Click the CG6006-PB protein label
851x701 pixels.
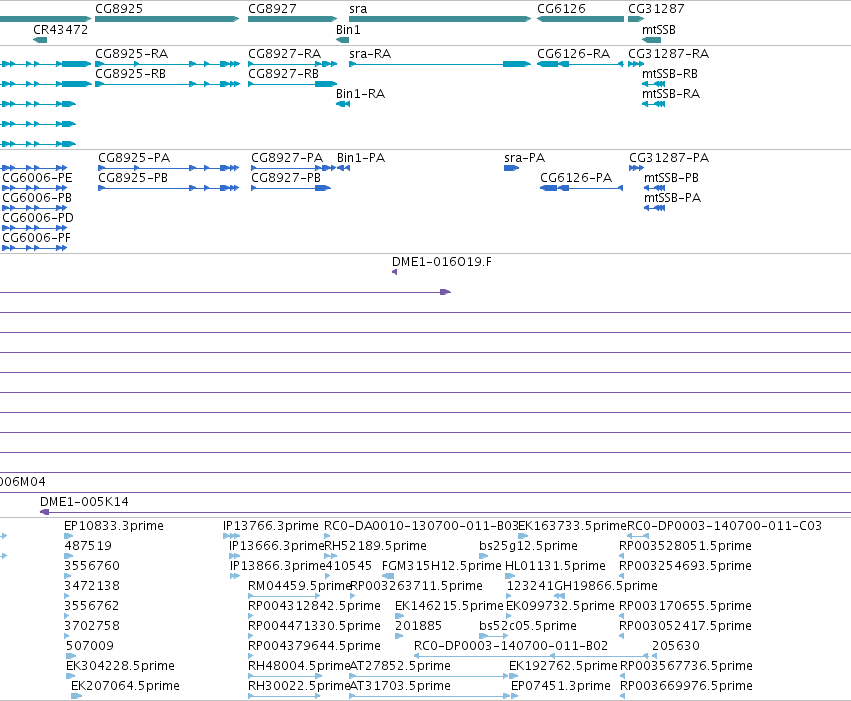tap(37, 198)
